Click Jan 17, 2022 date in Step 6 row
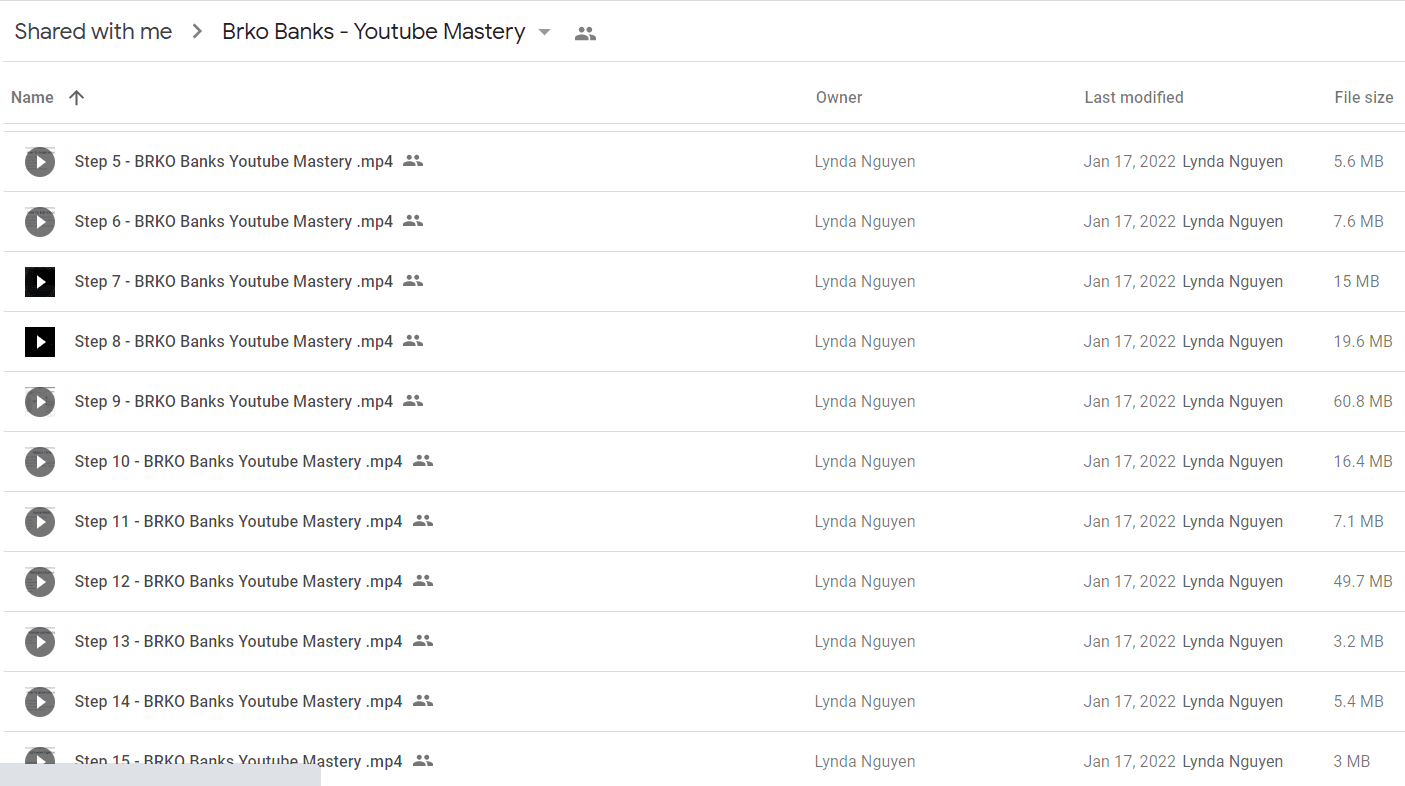The height and width of the screenshot is (786, 1405). click(1129, 221)
